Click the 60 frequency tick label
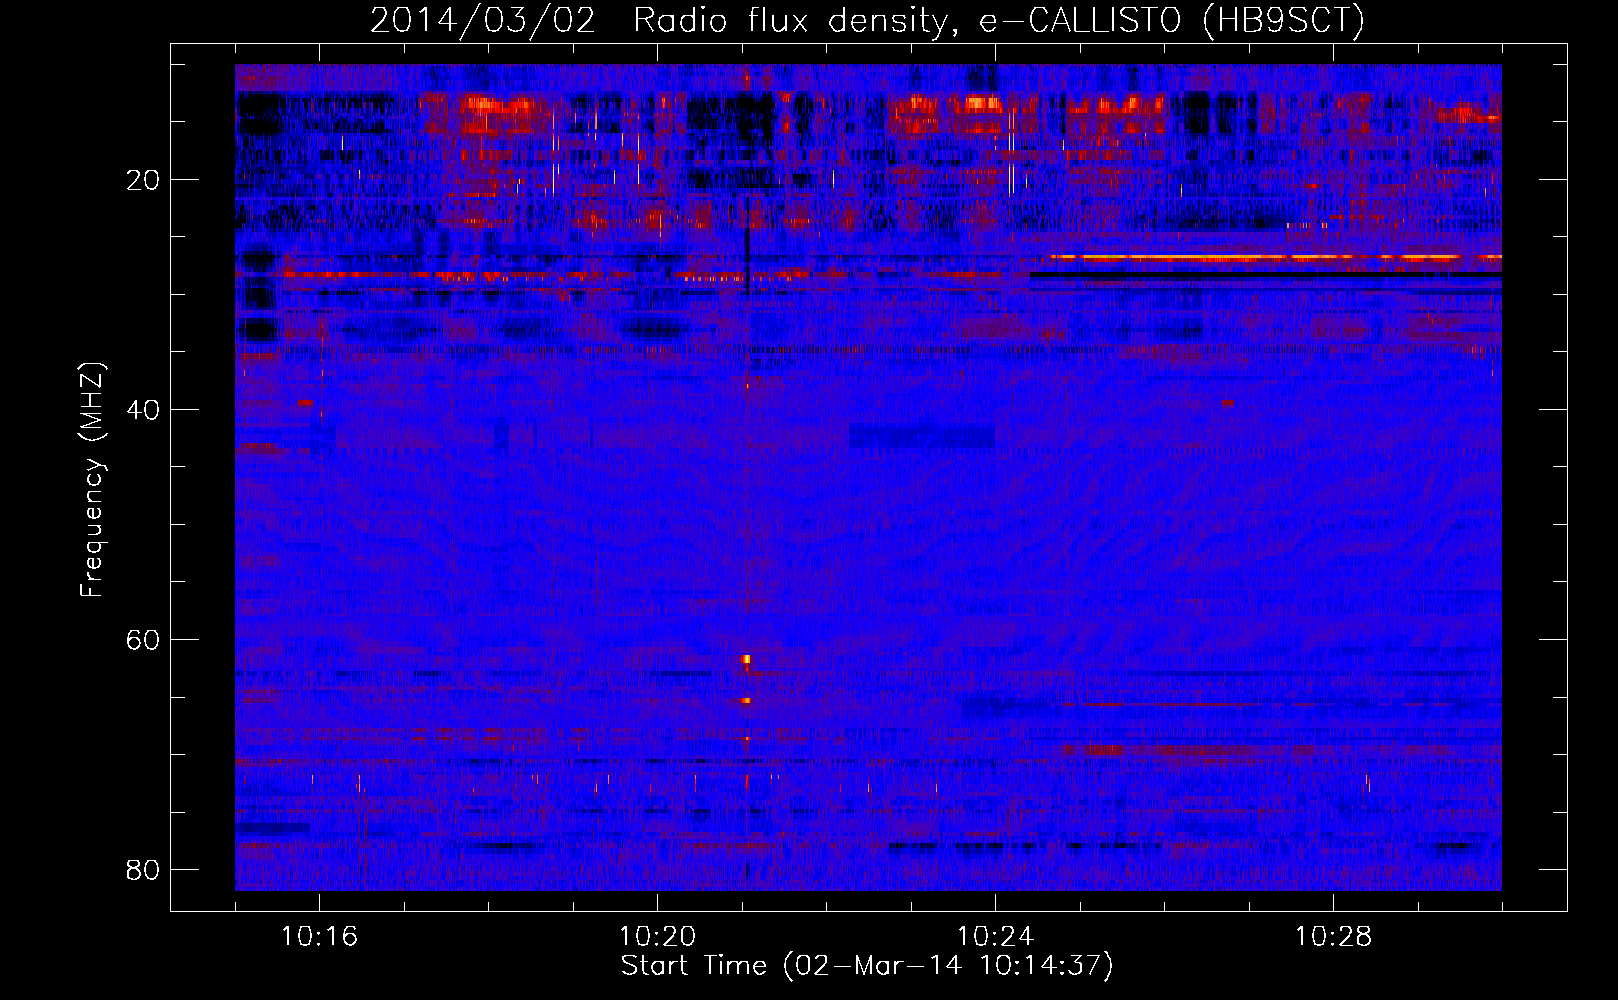 click(x=143, y=640)
